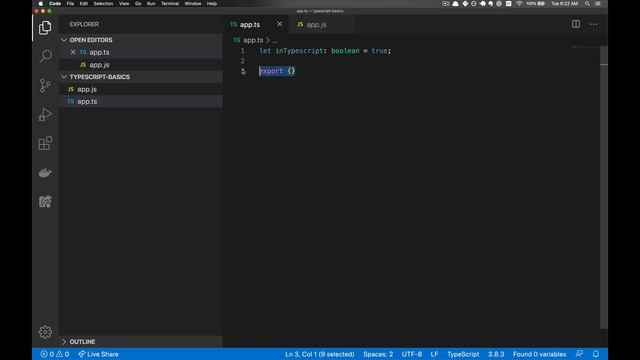Click the Wi-Fi icon in menu bar
Screen dimensions: 640x360
tap(519, 3)
